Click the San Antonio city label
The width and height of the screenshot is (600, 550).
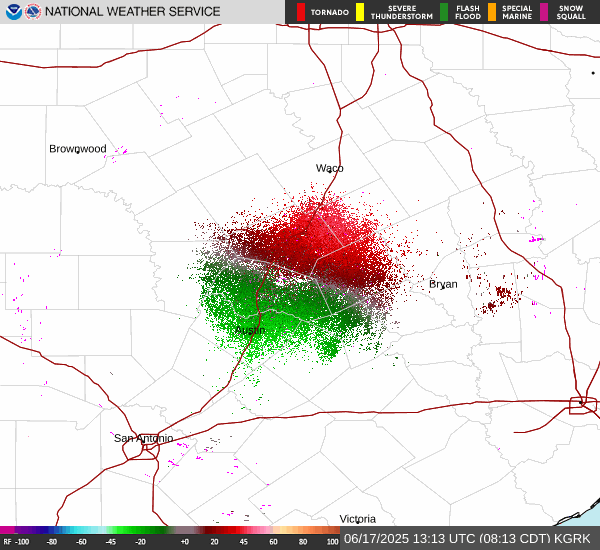coord(143,438)
